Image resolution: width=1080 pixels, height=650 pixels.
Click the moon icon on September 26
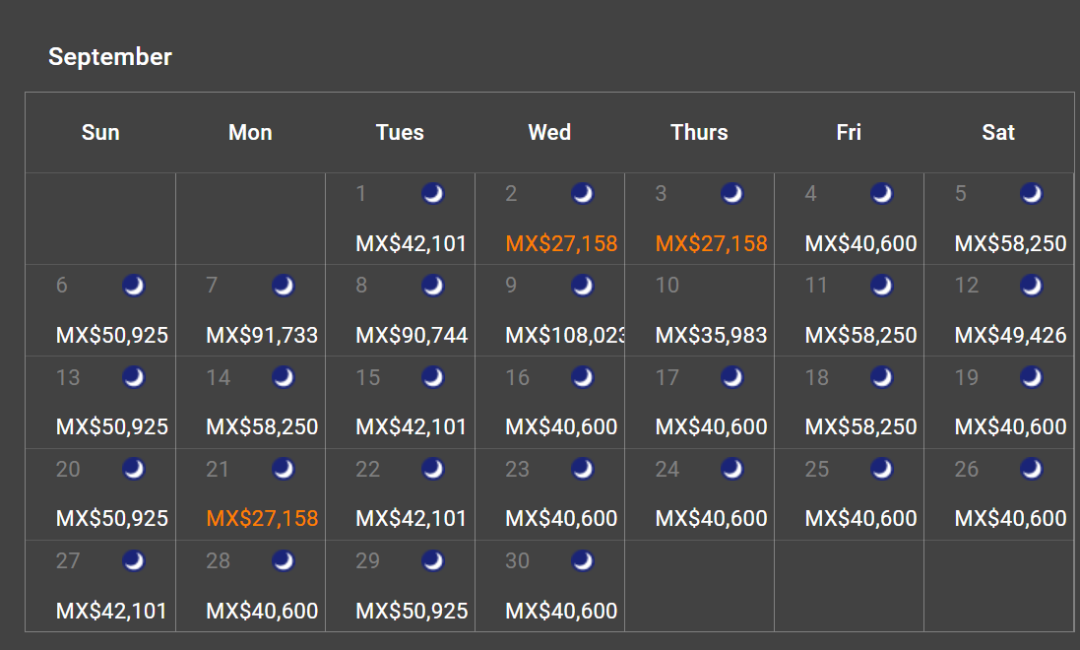[x=1031, y=469]
